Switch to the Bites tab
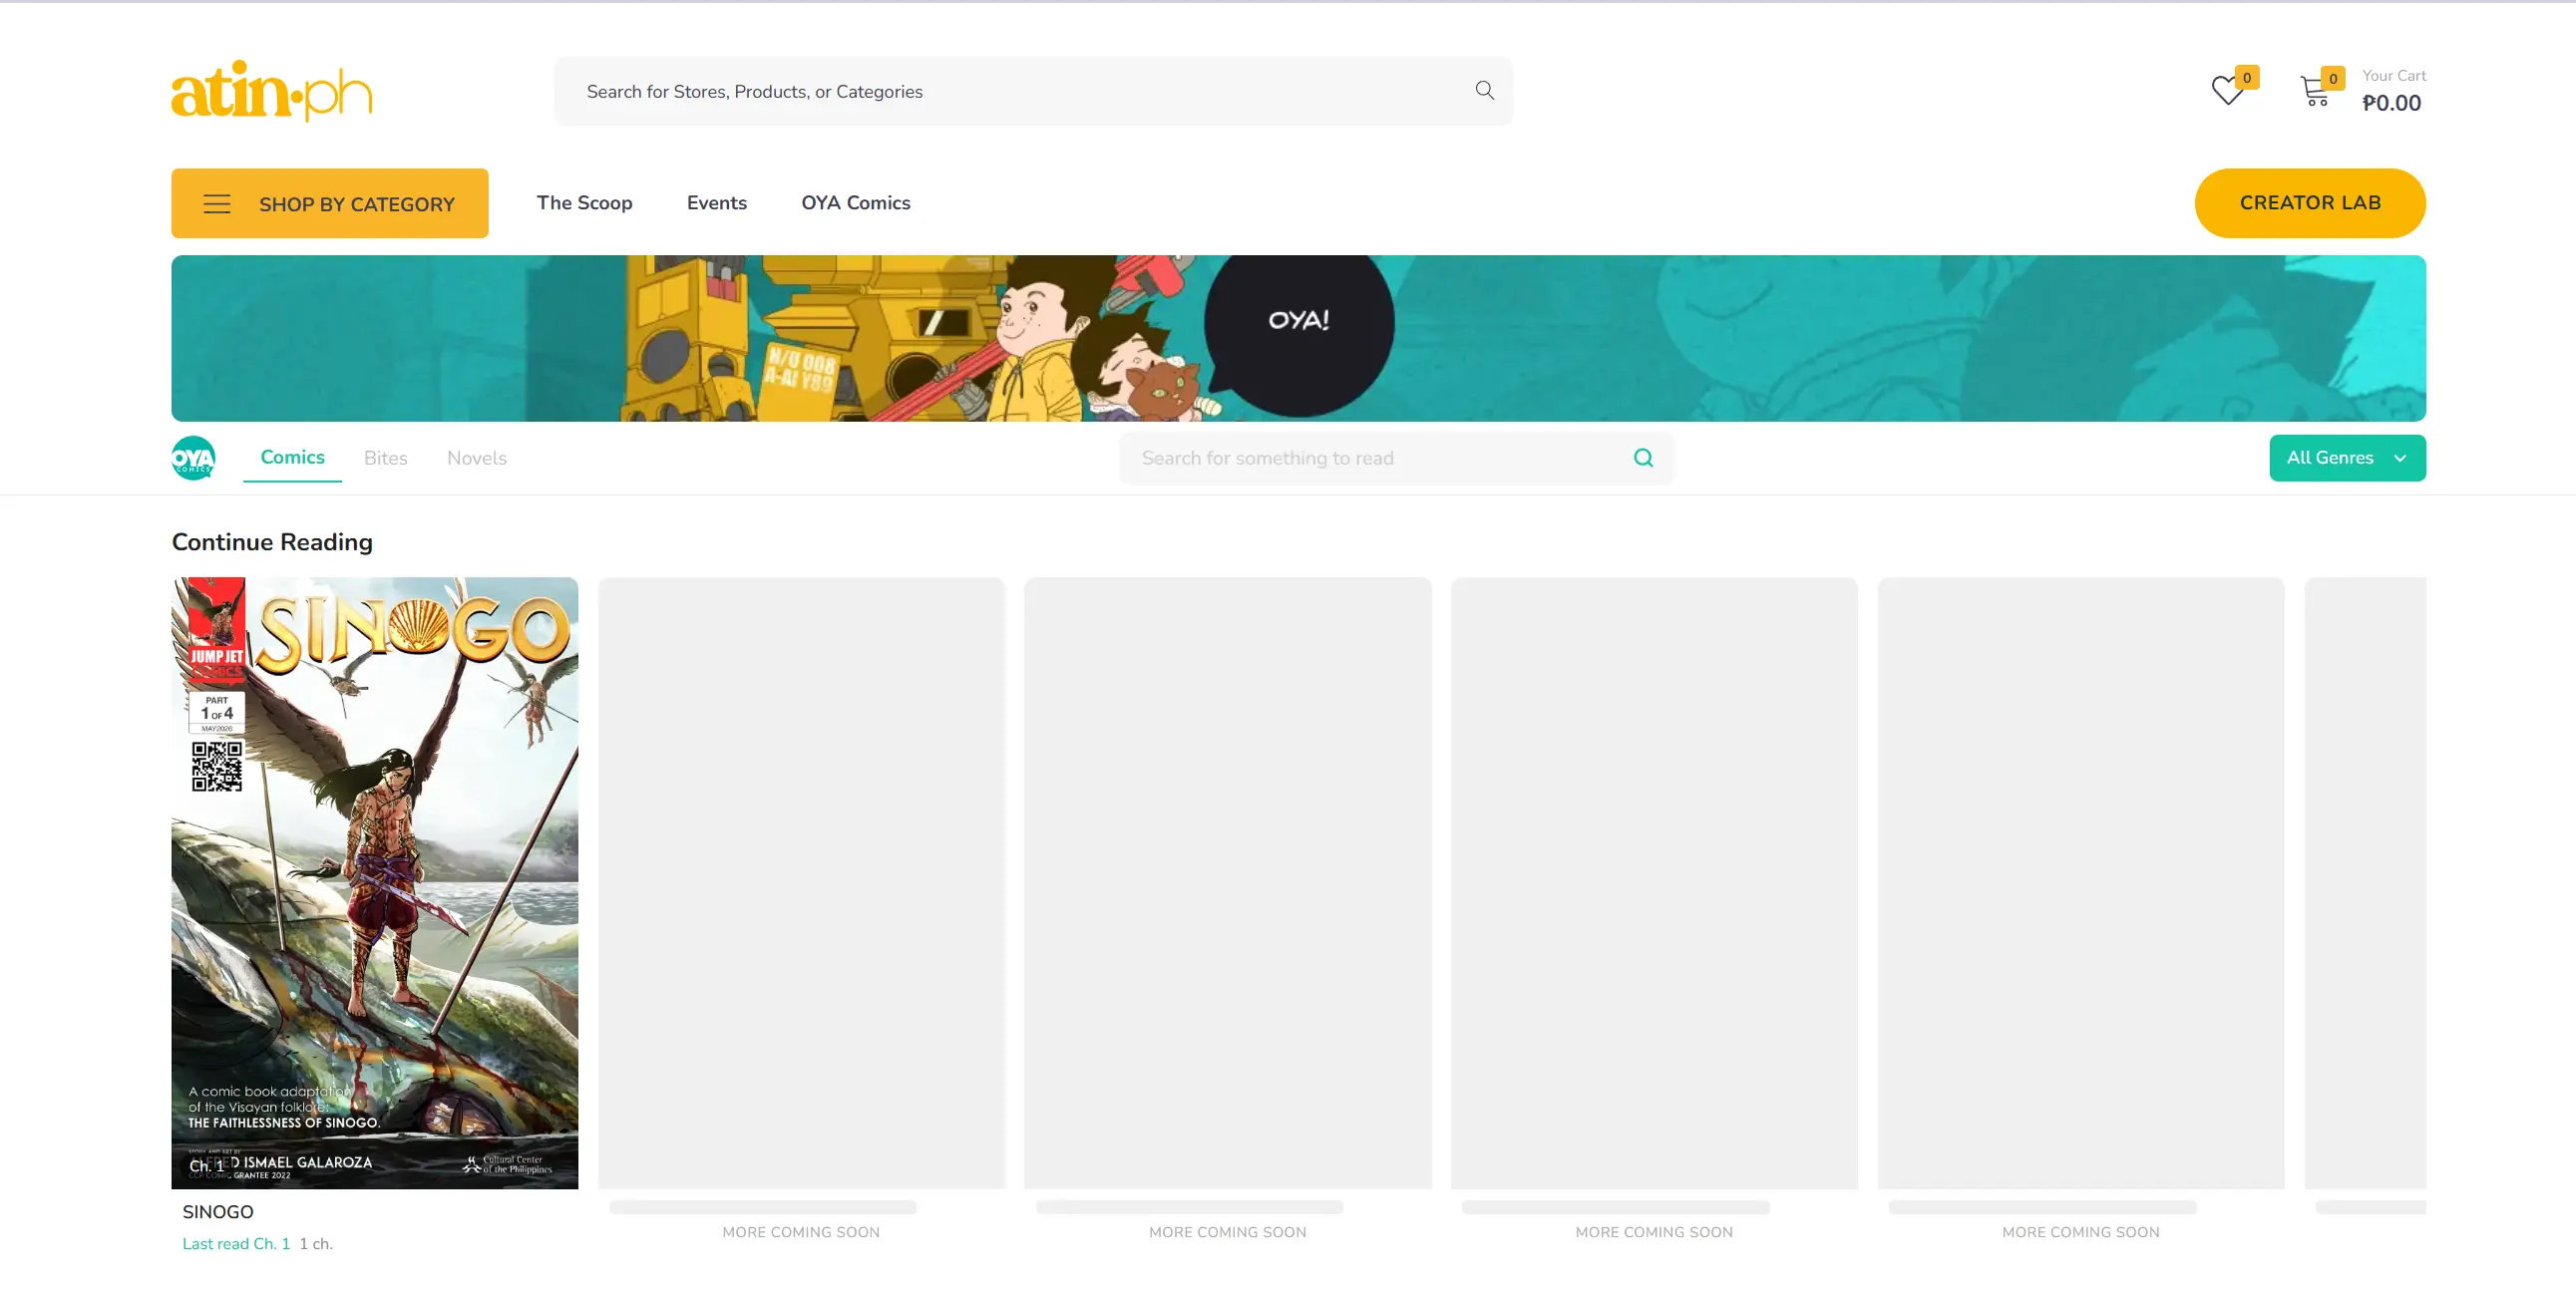Screen dimensions: 2576x1303 (385, 458)
